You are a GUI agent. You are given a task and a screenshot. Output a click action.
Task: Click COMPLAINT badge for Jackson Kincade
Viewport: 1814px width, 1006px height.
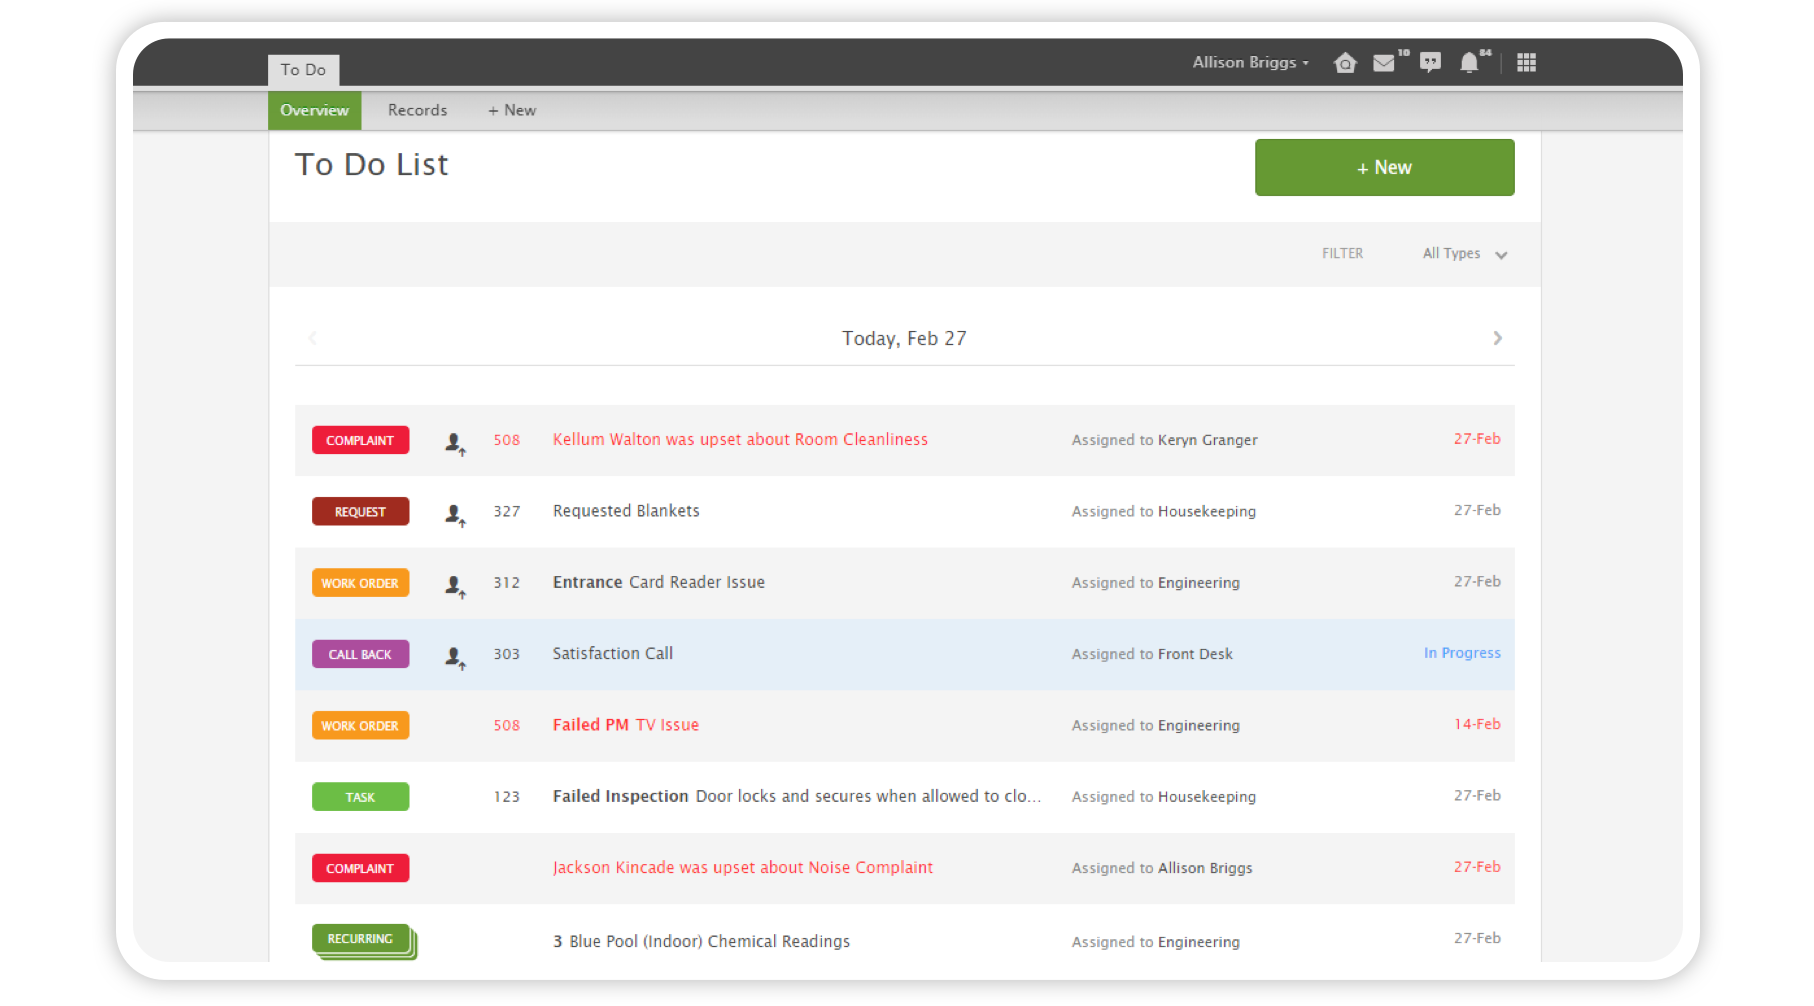point(360,868)
